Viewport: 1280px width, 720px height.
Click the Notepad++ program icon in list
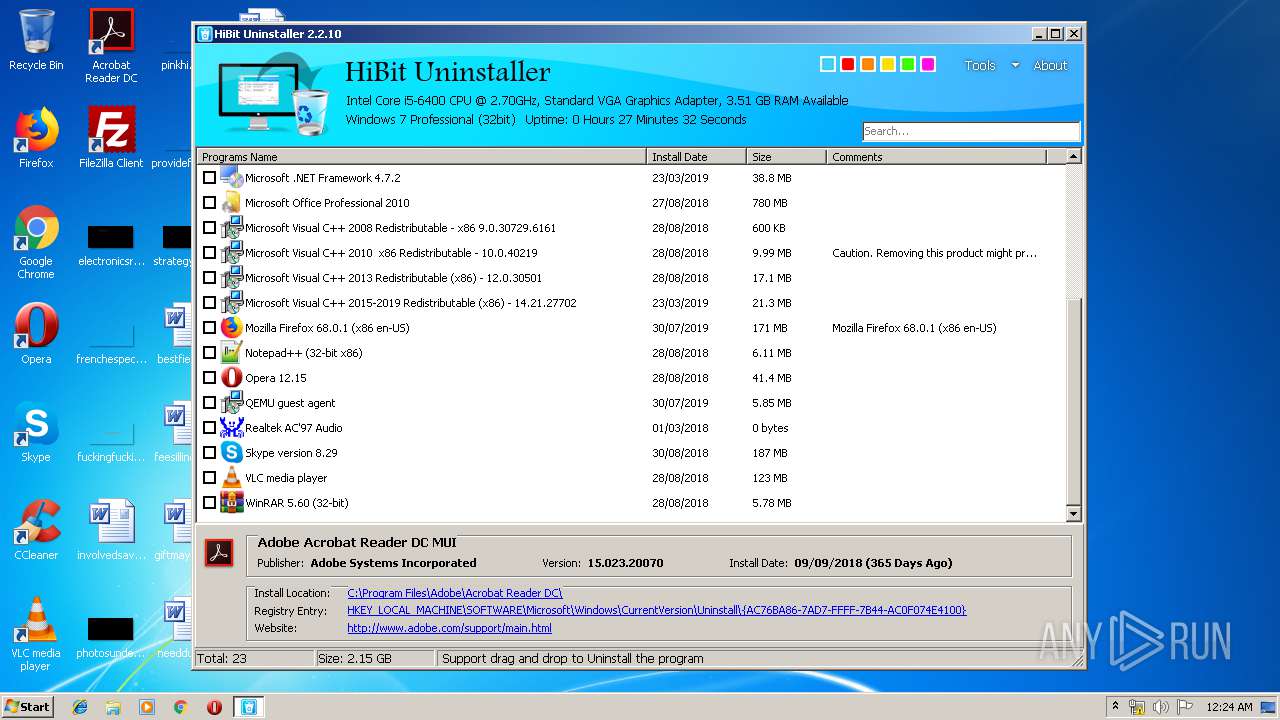tap(231, 353)
